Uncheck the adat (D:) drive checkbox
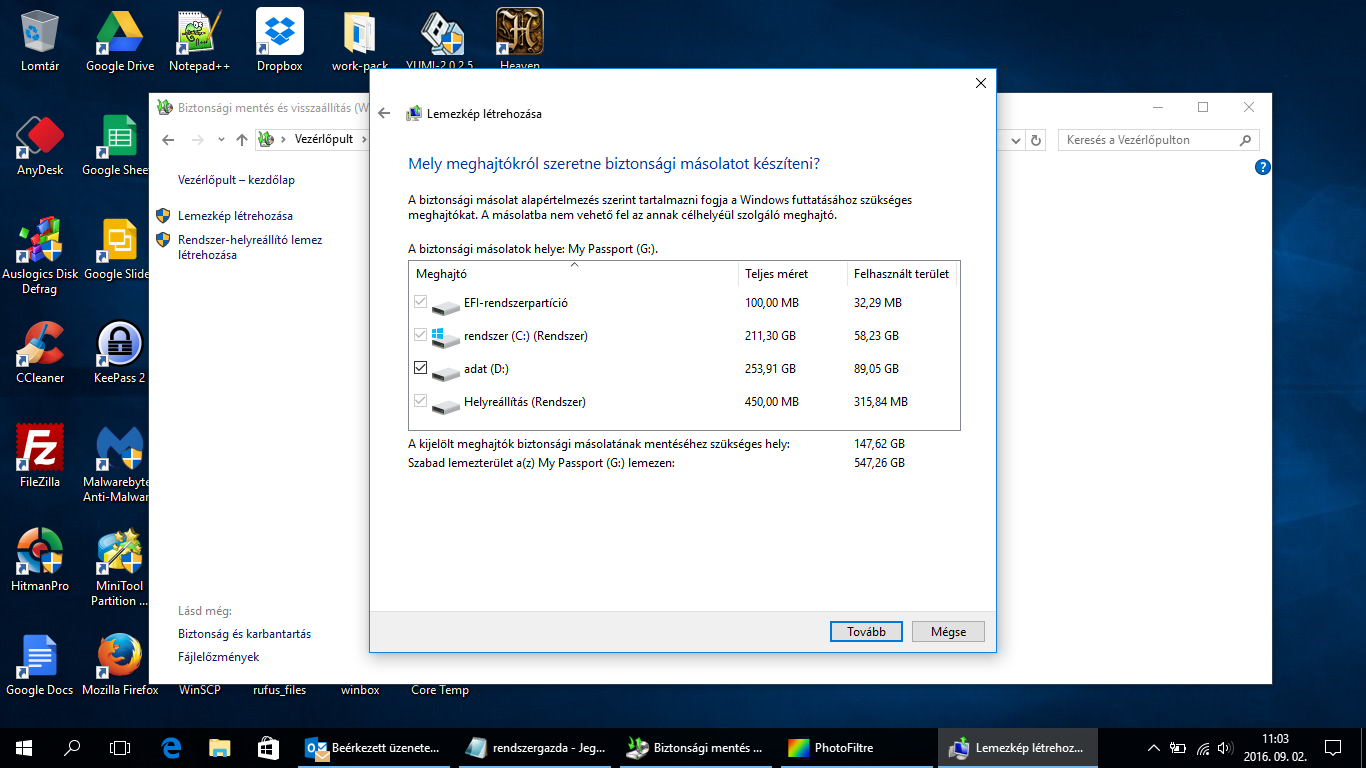Image resolution: width=1366 pixels, height=768 pixels. [420, 368]
